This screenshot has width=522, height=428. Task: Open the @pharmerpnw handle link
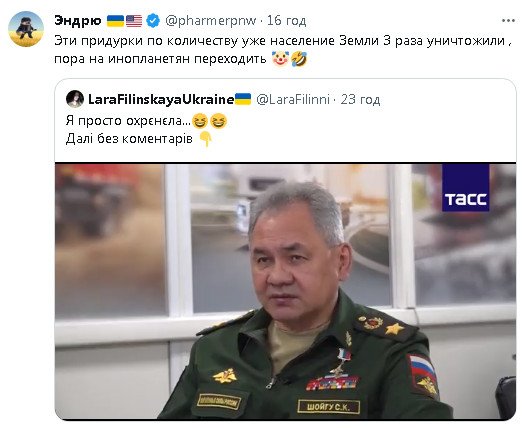211,21
